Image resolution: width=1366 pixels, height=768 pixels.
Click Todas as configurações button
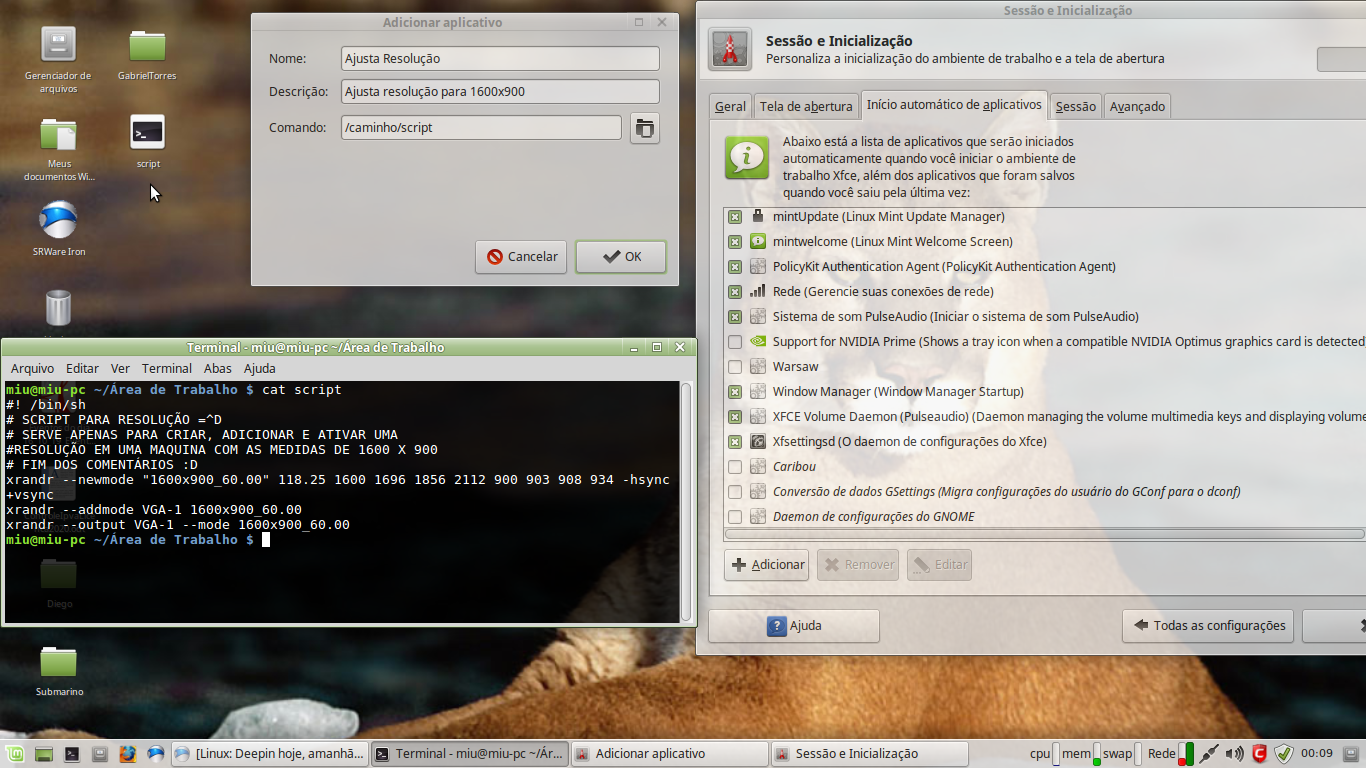(1208, 626)
